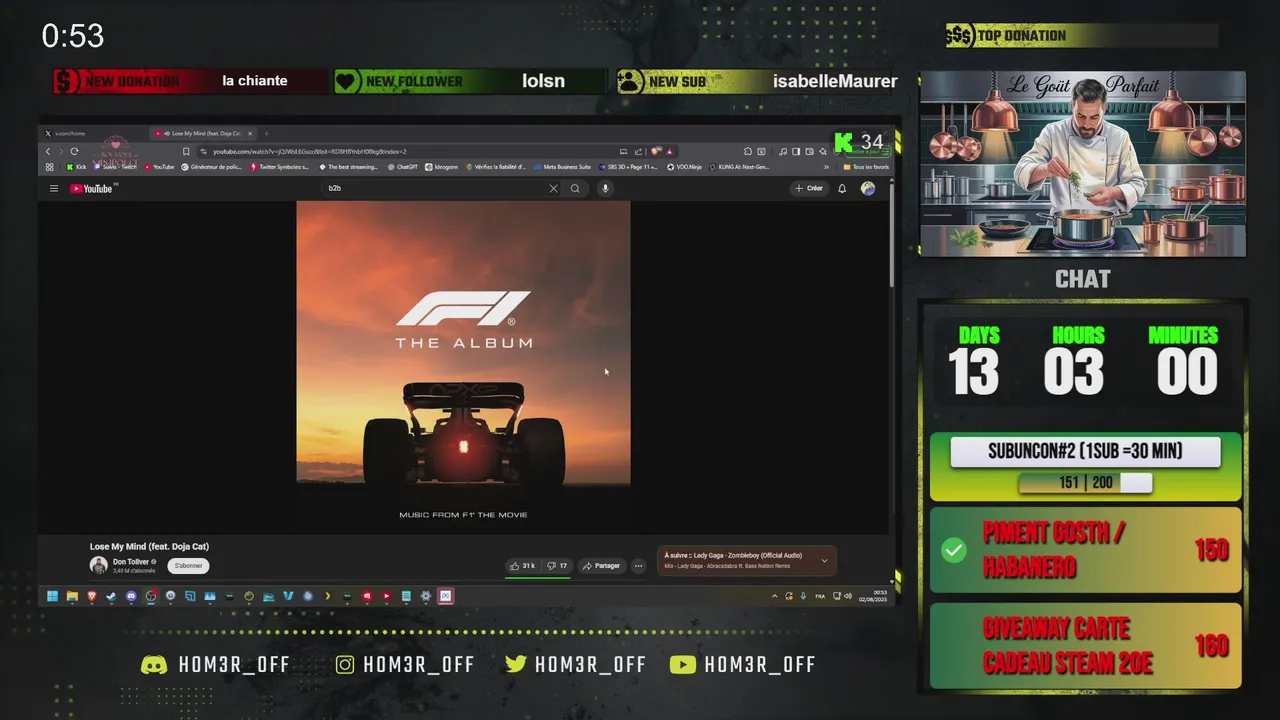Go to the YouTube home logo
Image resolution: width=1280 pixels, height=720 pixels.
(x=92, y=188)
